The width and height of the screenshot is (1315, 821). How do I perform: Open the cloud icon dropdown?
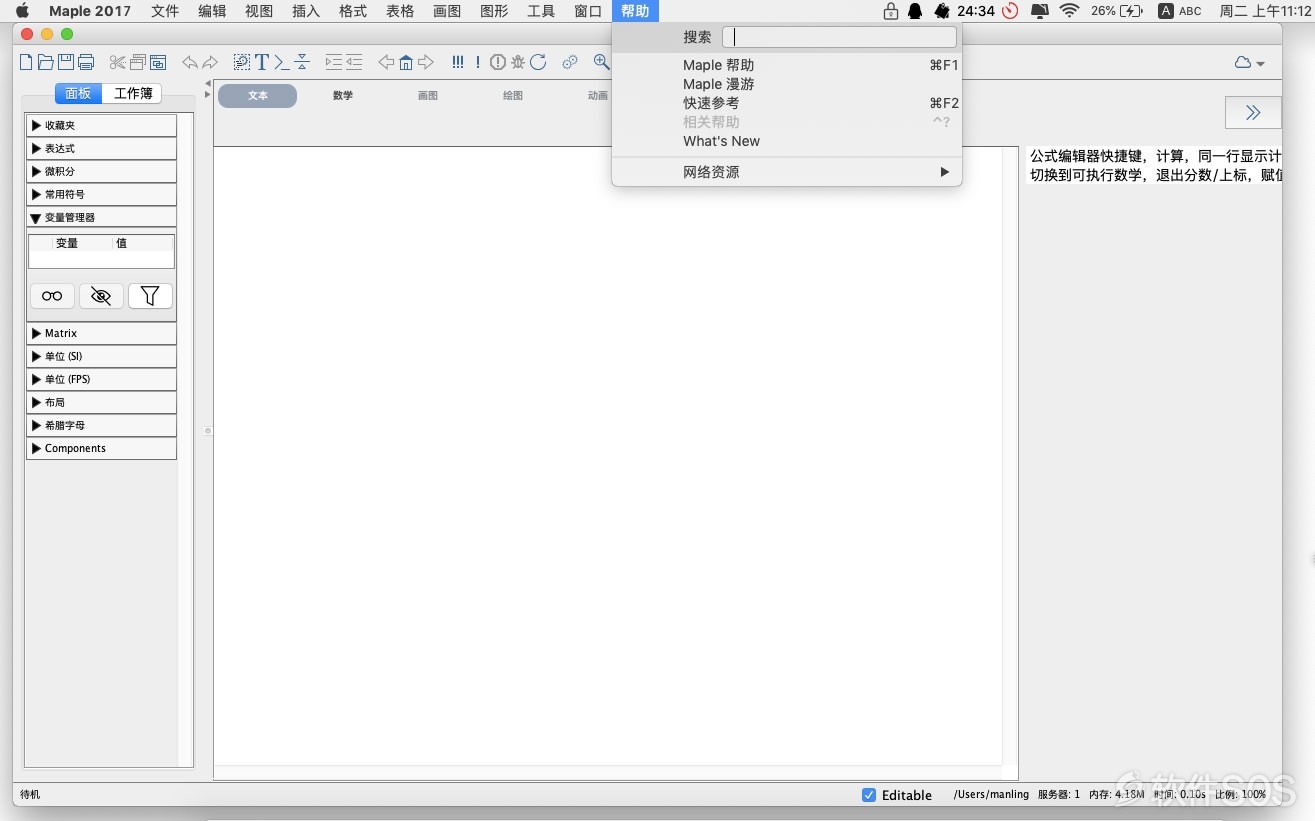tap(1249, 63)
